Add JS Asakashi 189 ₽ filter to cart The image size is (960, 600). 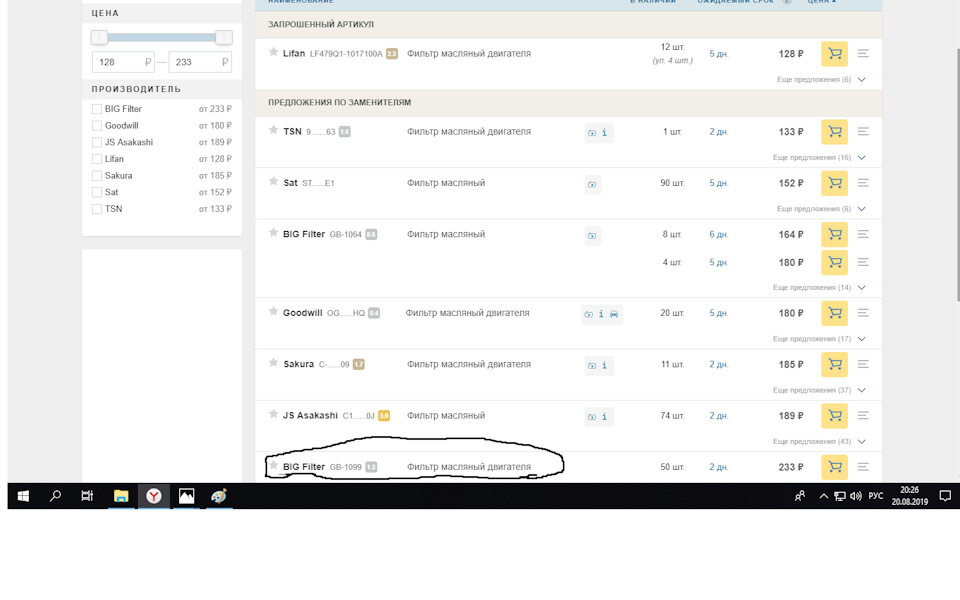pos(834,416)
